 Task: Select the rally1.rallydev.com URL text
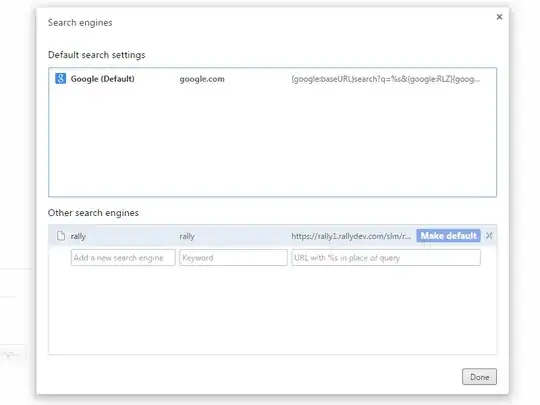351,236
